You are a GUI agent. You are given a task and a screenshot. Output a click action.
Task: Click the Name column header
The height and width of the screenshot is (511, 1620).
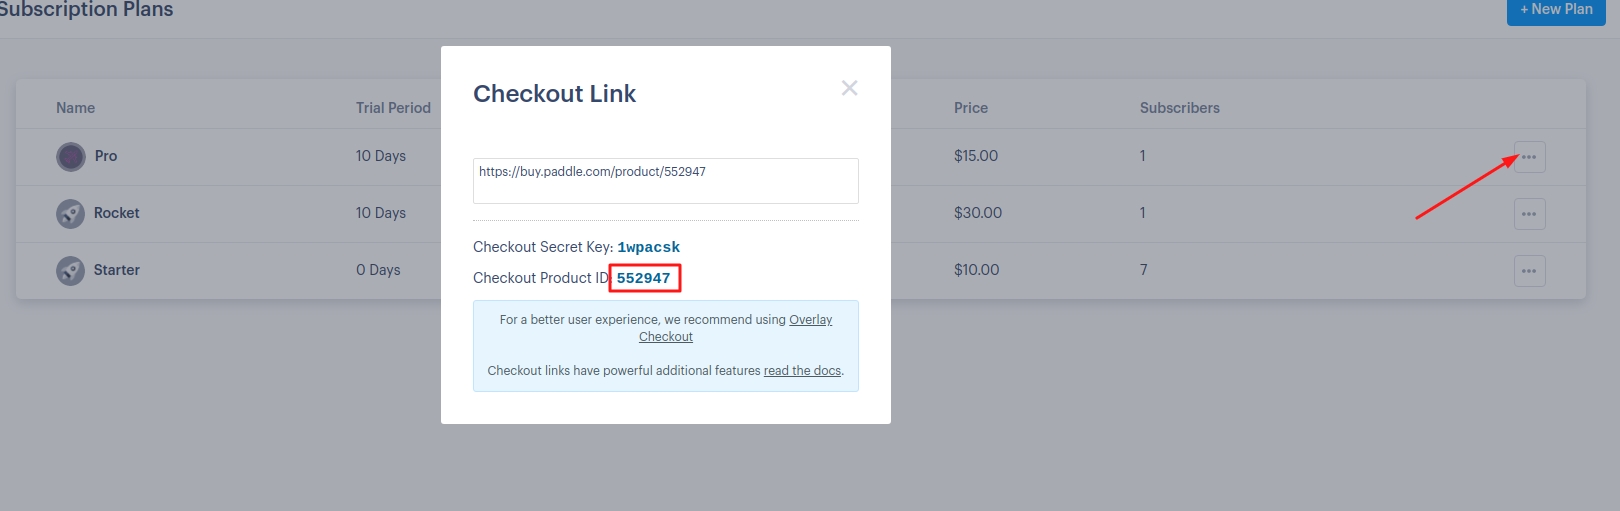(x=76, y=108)
